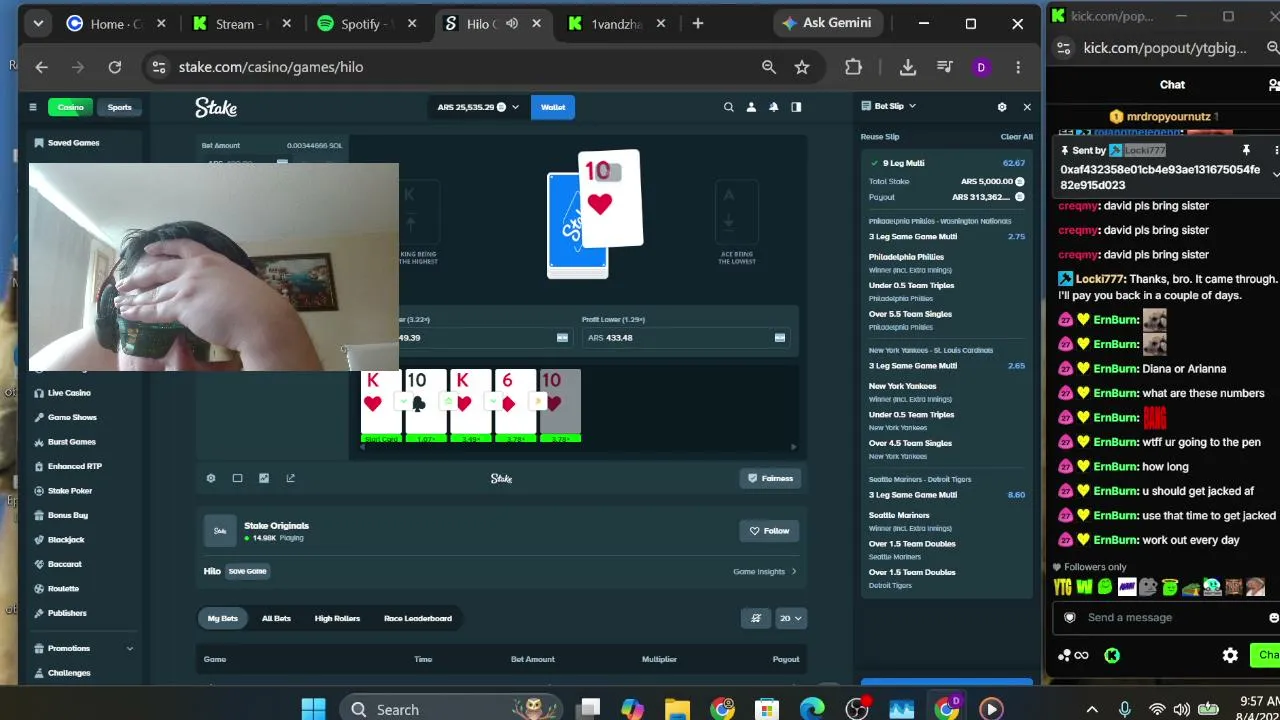Open the 20 rows dropdown

click(x=790, y=618)
